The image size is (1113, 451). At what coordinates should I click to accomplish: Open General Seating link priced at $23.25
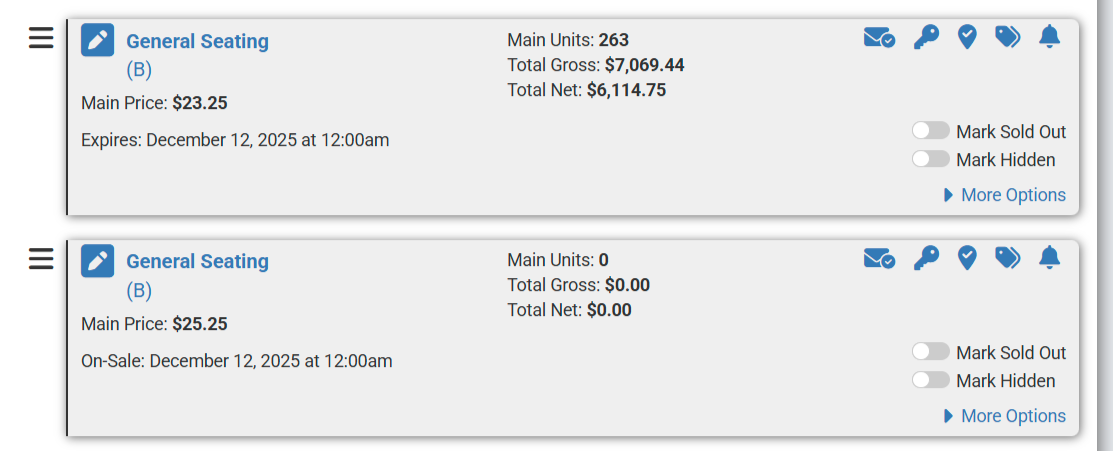coord(197,41)
